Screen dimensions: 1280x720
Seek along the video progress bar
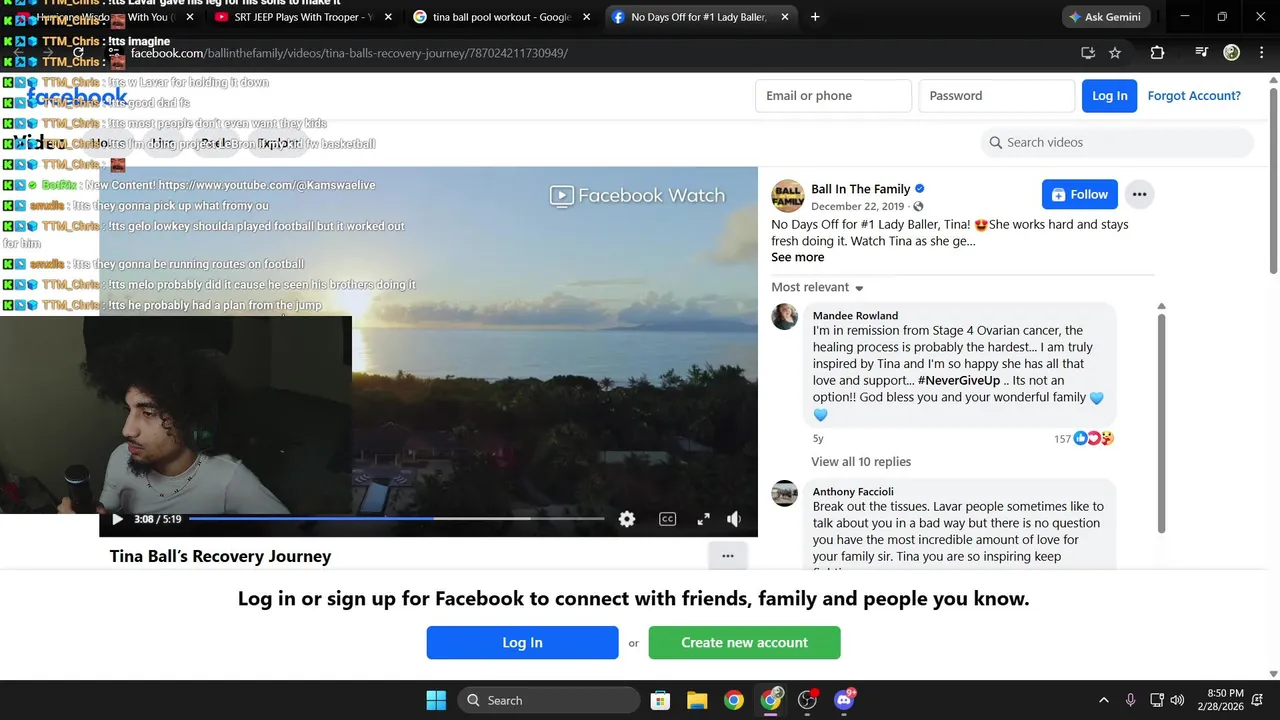pyautogui.click(x=396, y=519)
